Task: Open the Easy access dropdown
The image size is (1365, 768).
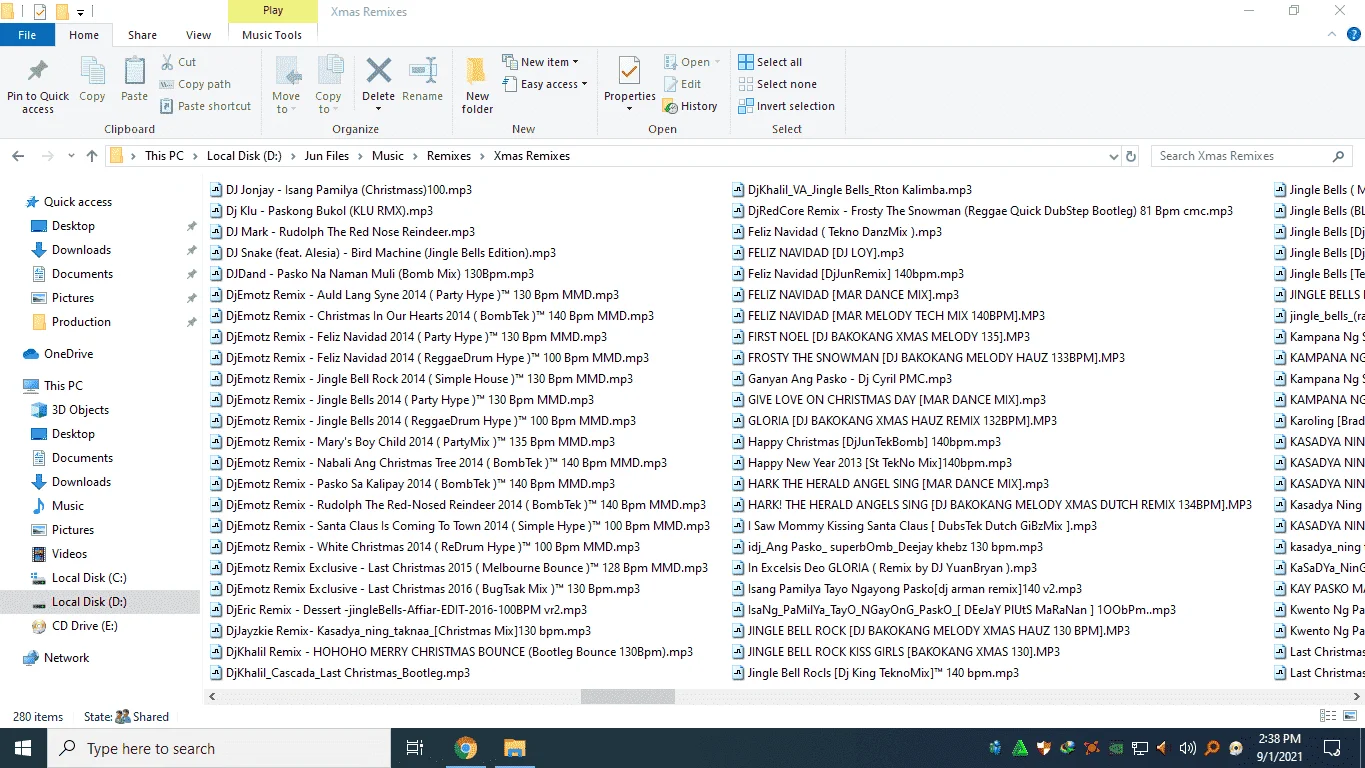Action: [545, 84]
